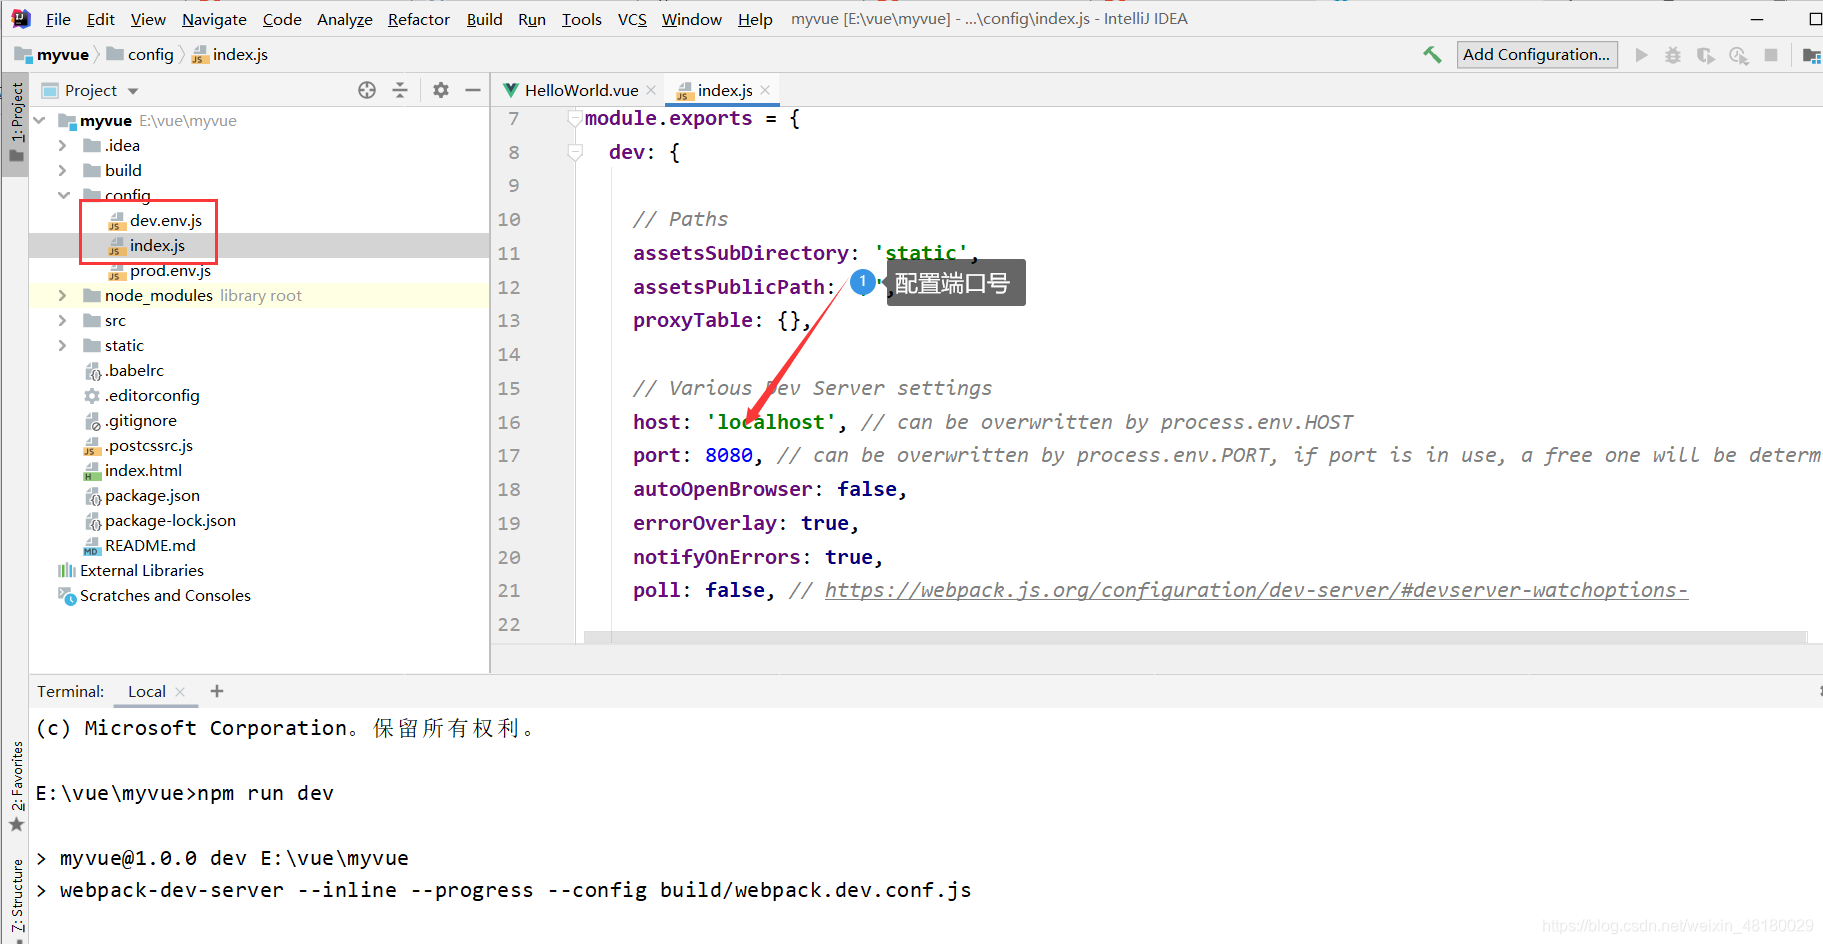Screen dimensions: 1823x944
Task: Select the .babelrc file
Action: [124, 370]
